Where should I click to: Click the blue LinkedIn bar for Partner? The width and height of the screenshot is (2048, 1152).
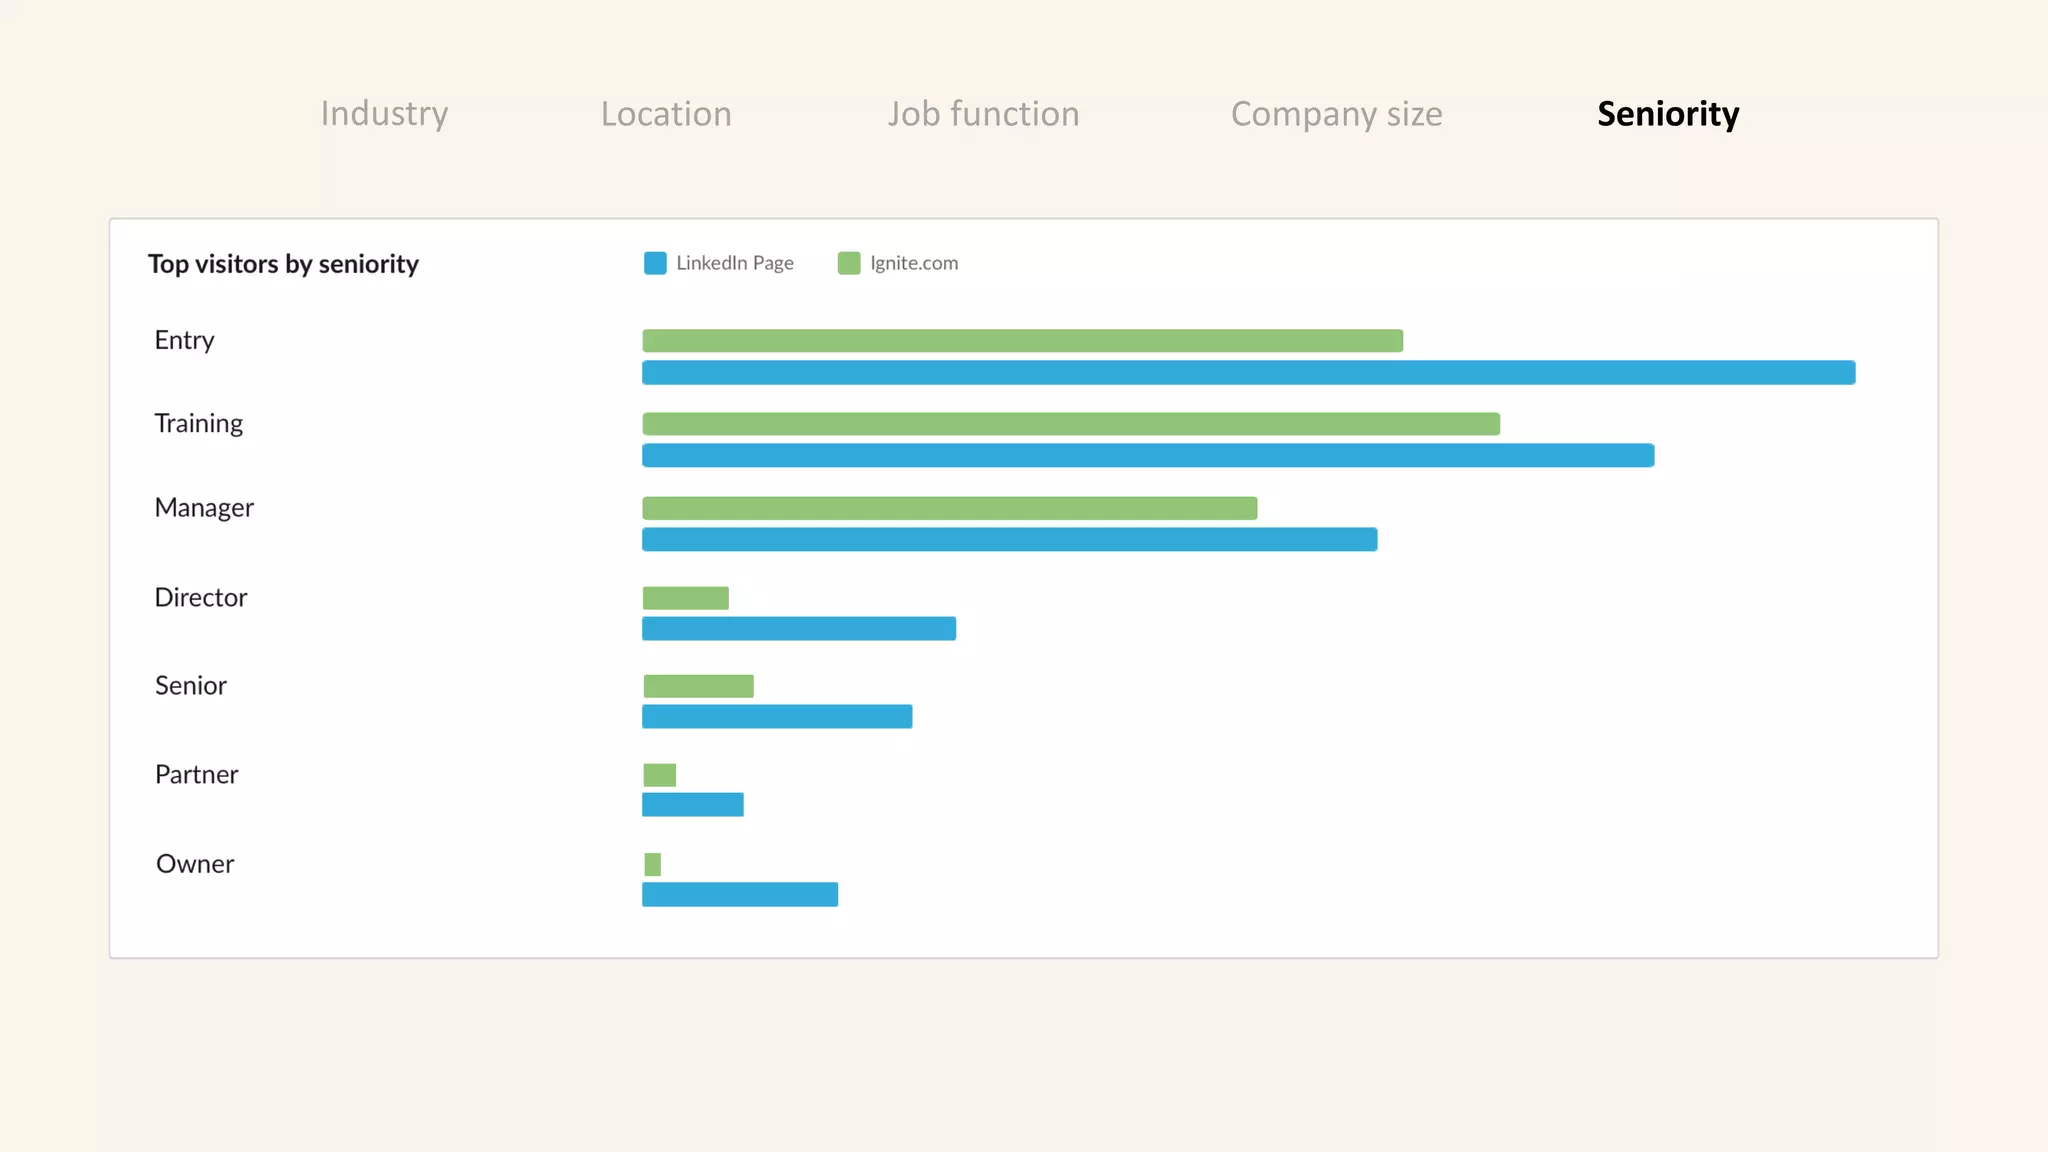coord(693,805)
